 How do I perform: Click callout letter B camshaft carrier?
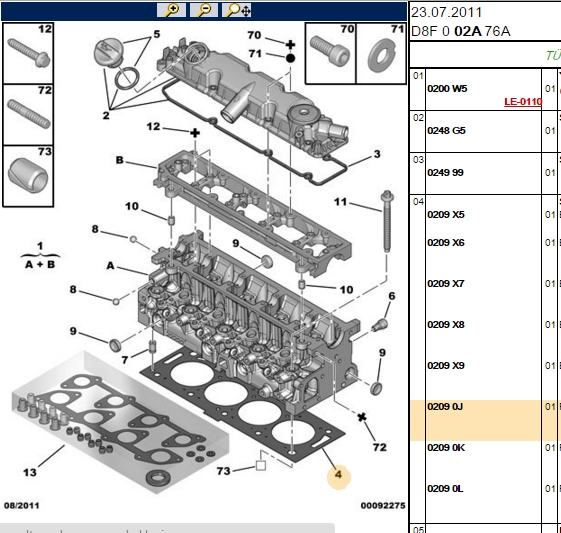[119, 160]
